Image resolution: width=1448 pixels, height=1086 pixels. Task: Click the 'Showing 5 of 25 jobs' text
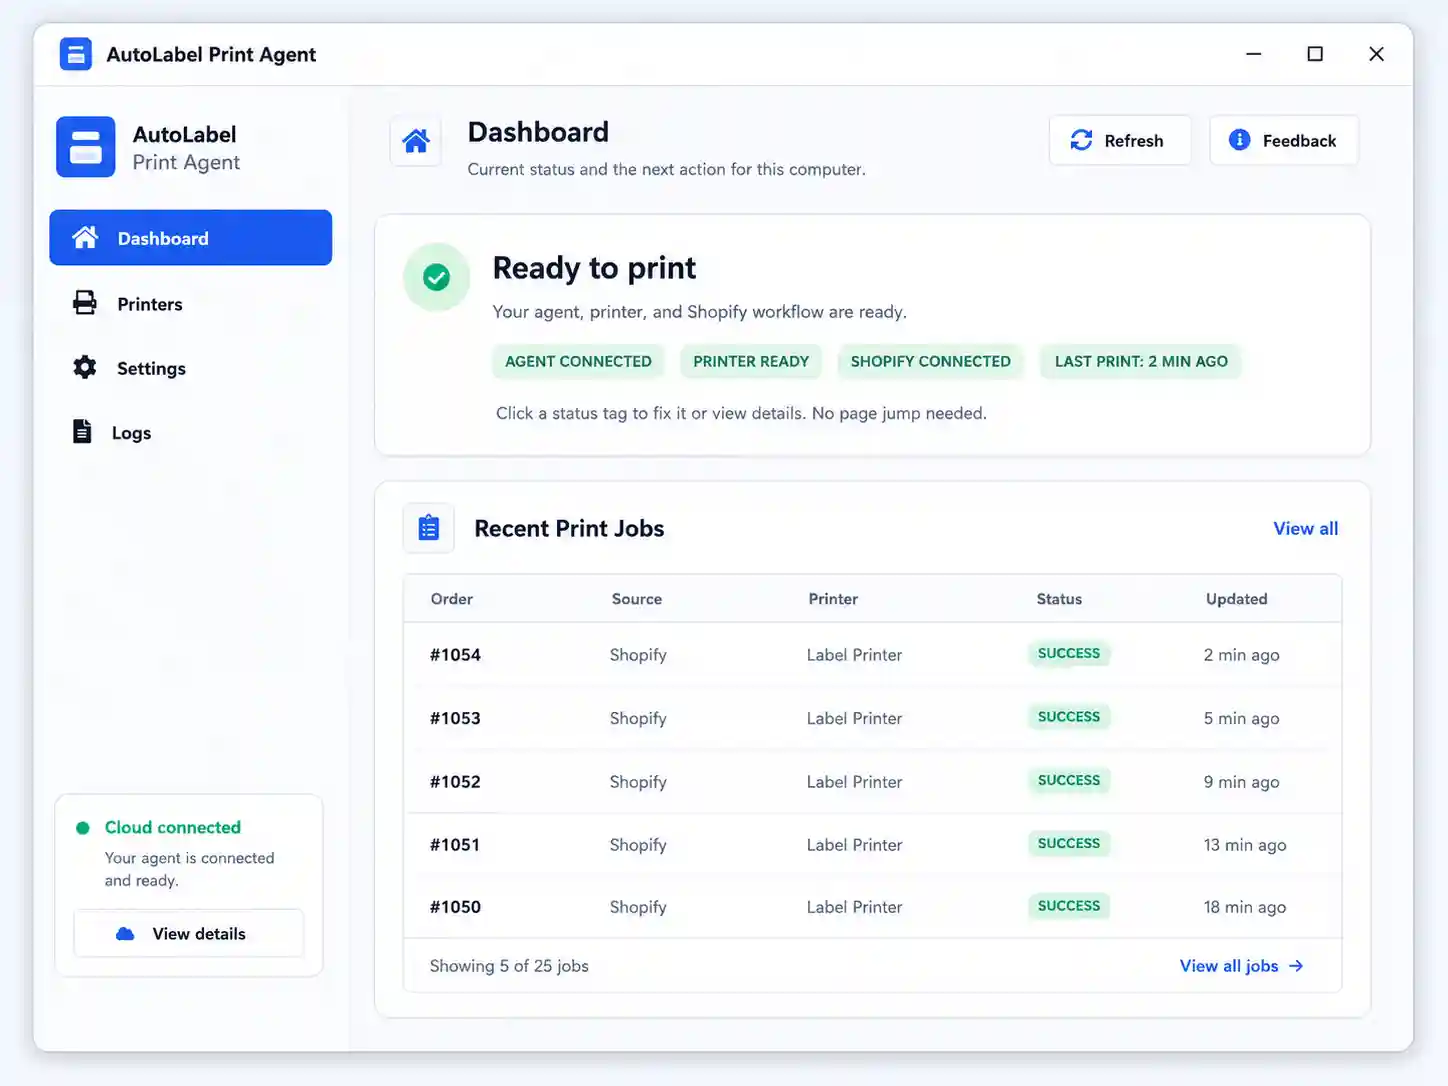[509, 966]
